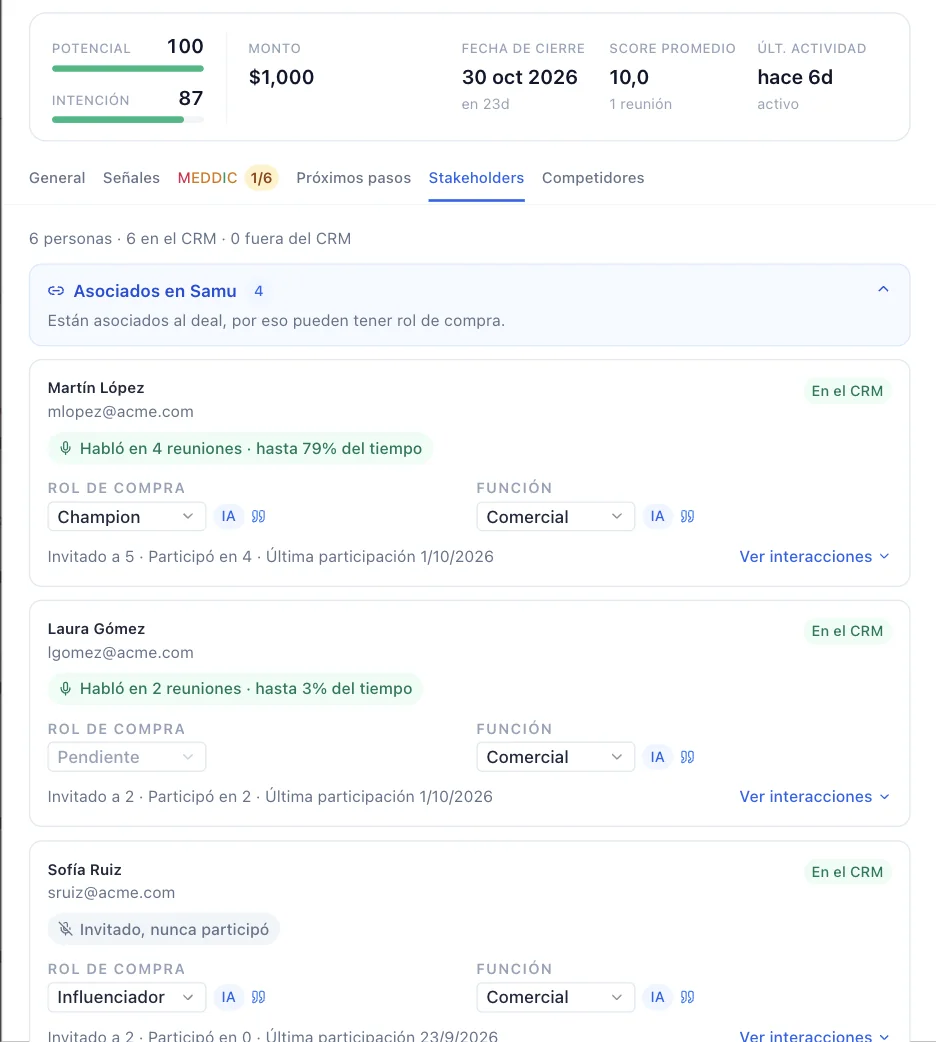
Task: Click the Potencial progress bar
Action: click(x=128, y=68)
